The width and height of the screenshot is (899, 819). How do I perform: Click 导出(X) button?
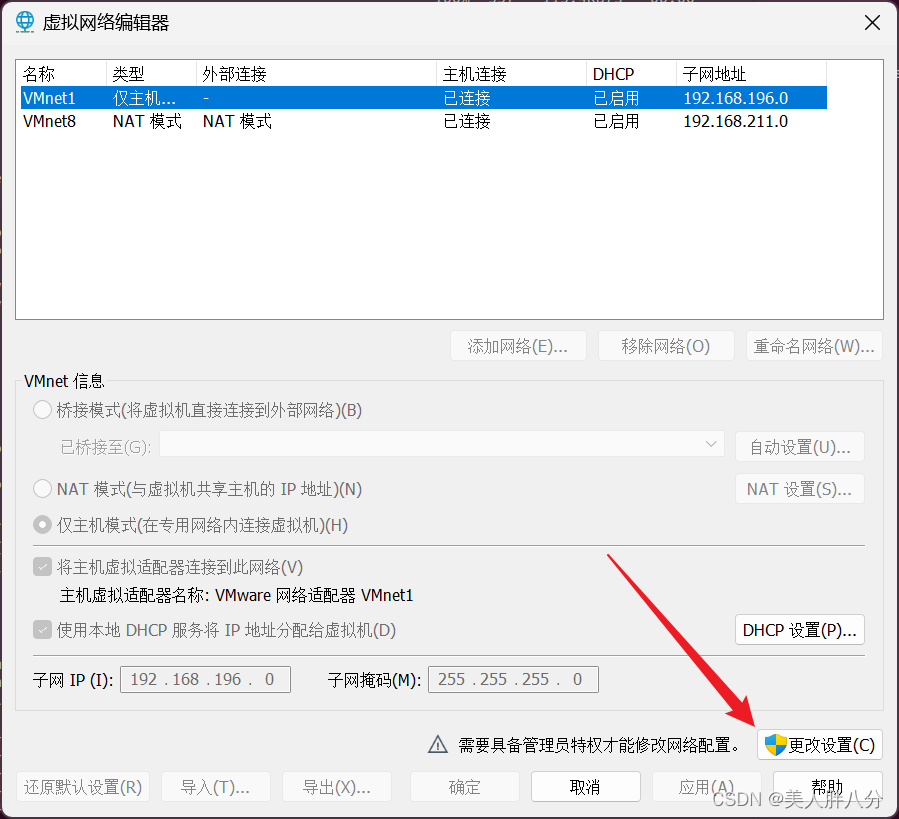click(x=337, y=787)
